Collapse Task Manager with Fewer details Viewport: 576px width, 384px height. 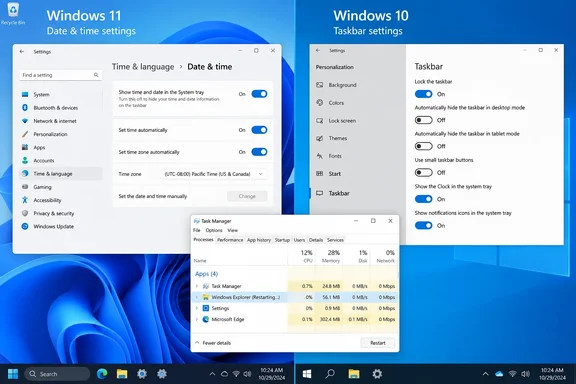(213, 343)
